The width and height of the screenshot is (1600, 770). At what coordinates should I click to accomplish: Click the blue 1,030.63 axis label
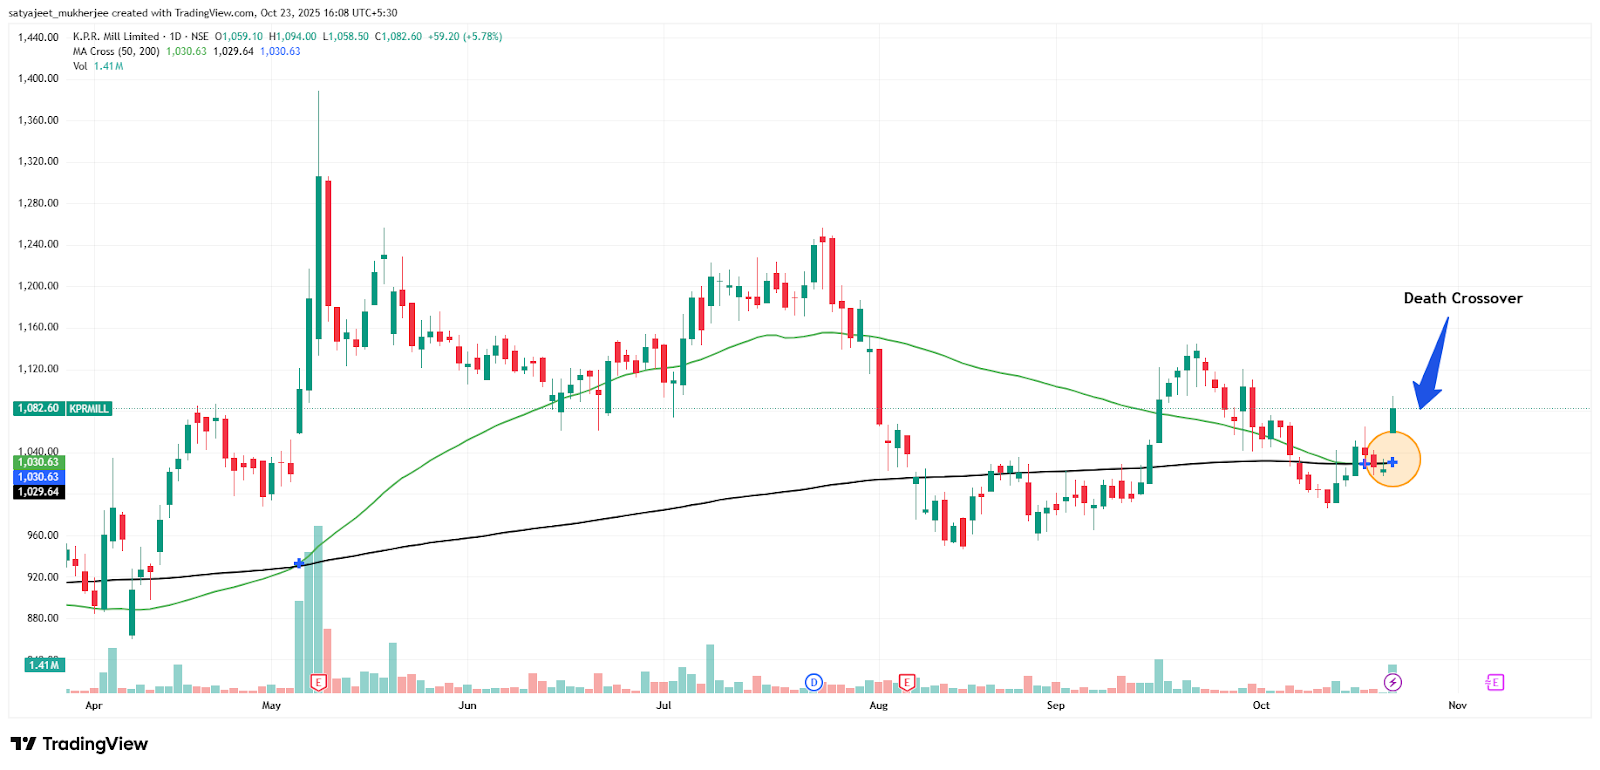pyautogui.click(x=38, y=477)
